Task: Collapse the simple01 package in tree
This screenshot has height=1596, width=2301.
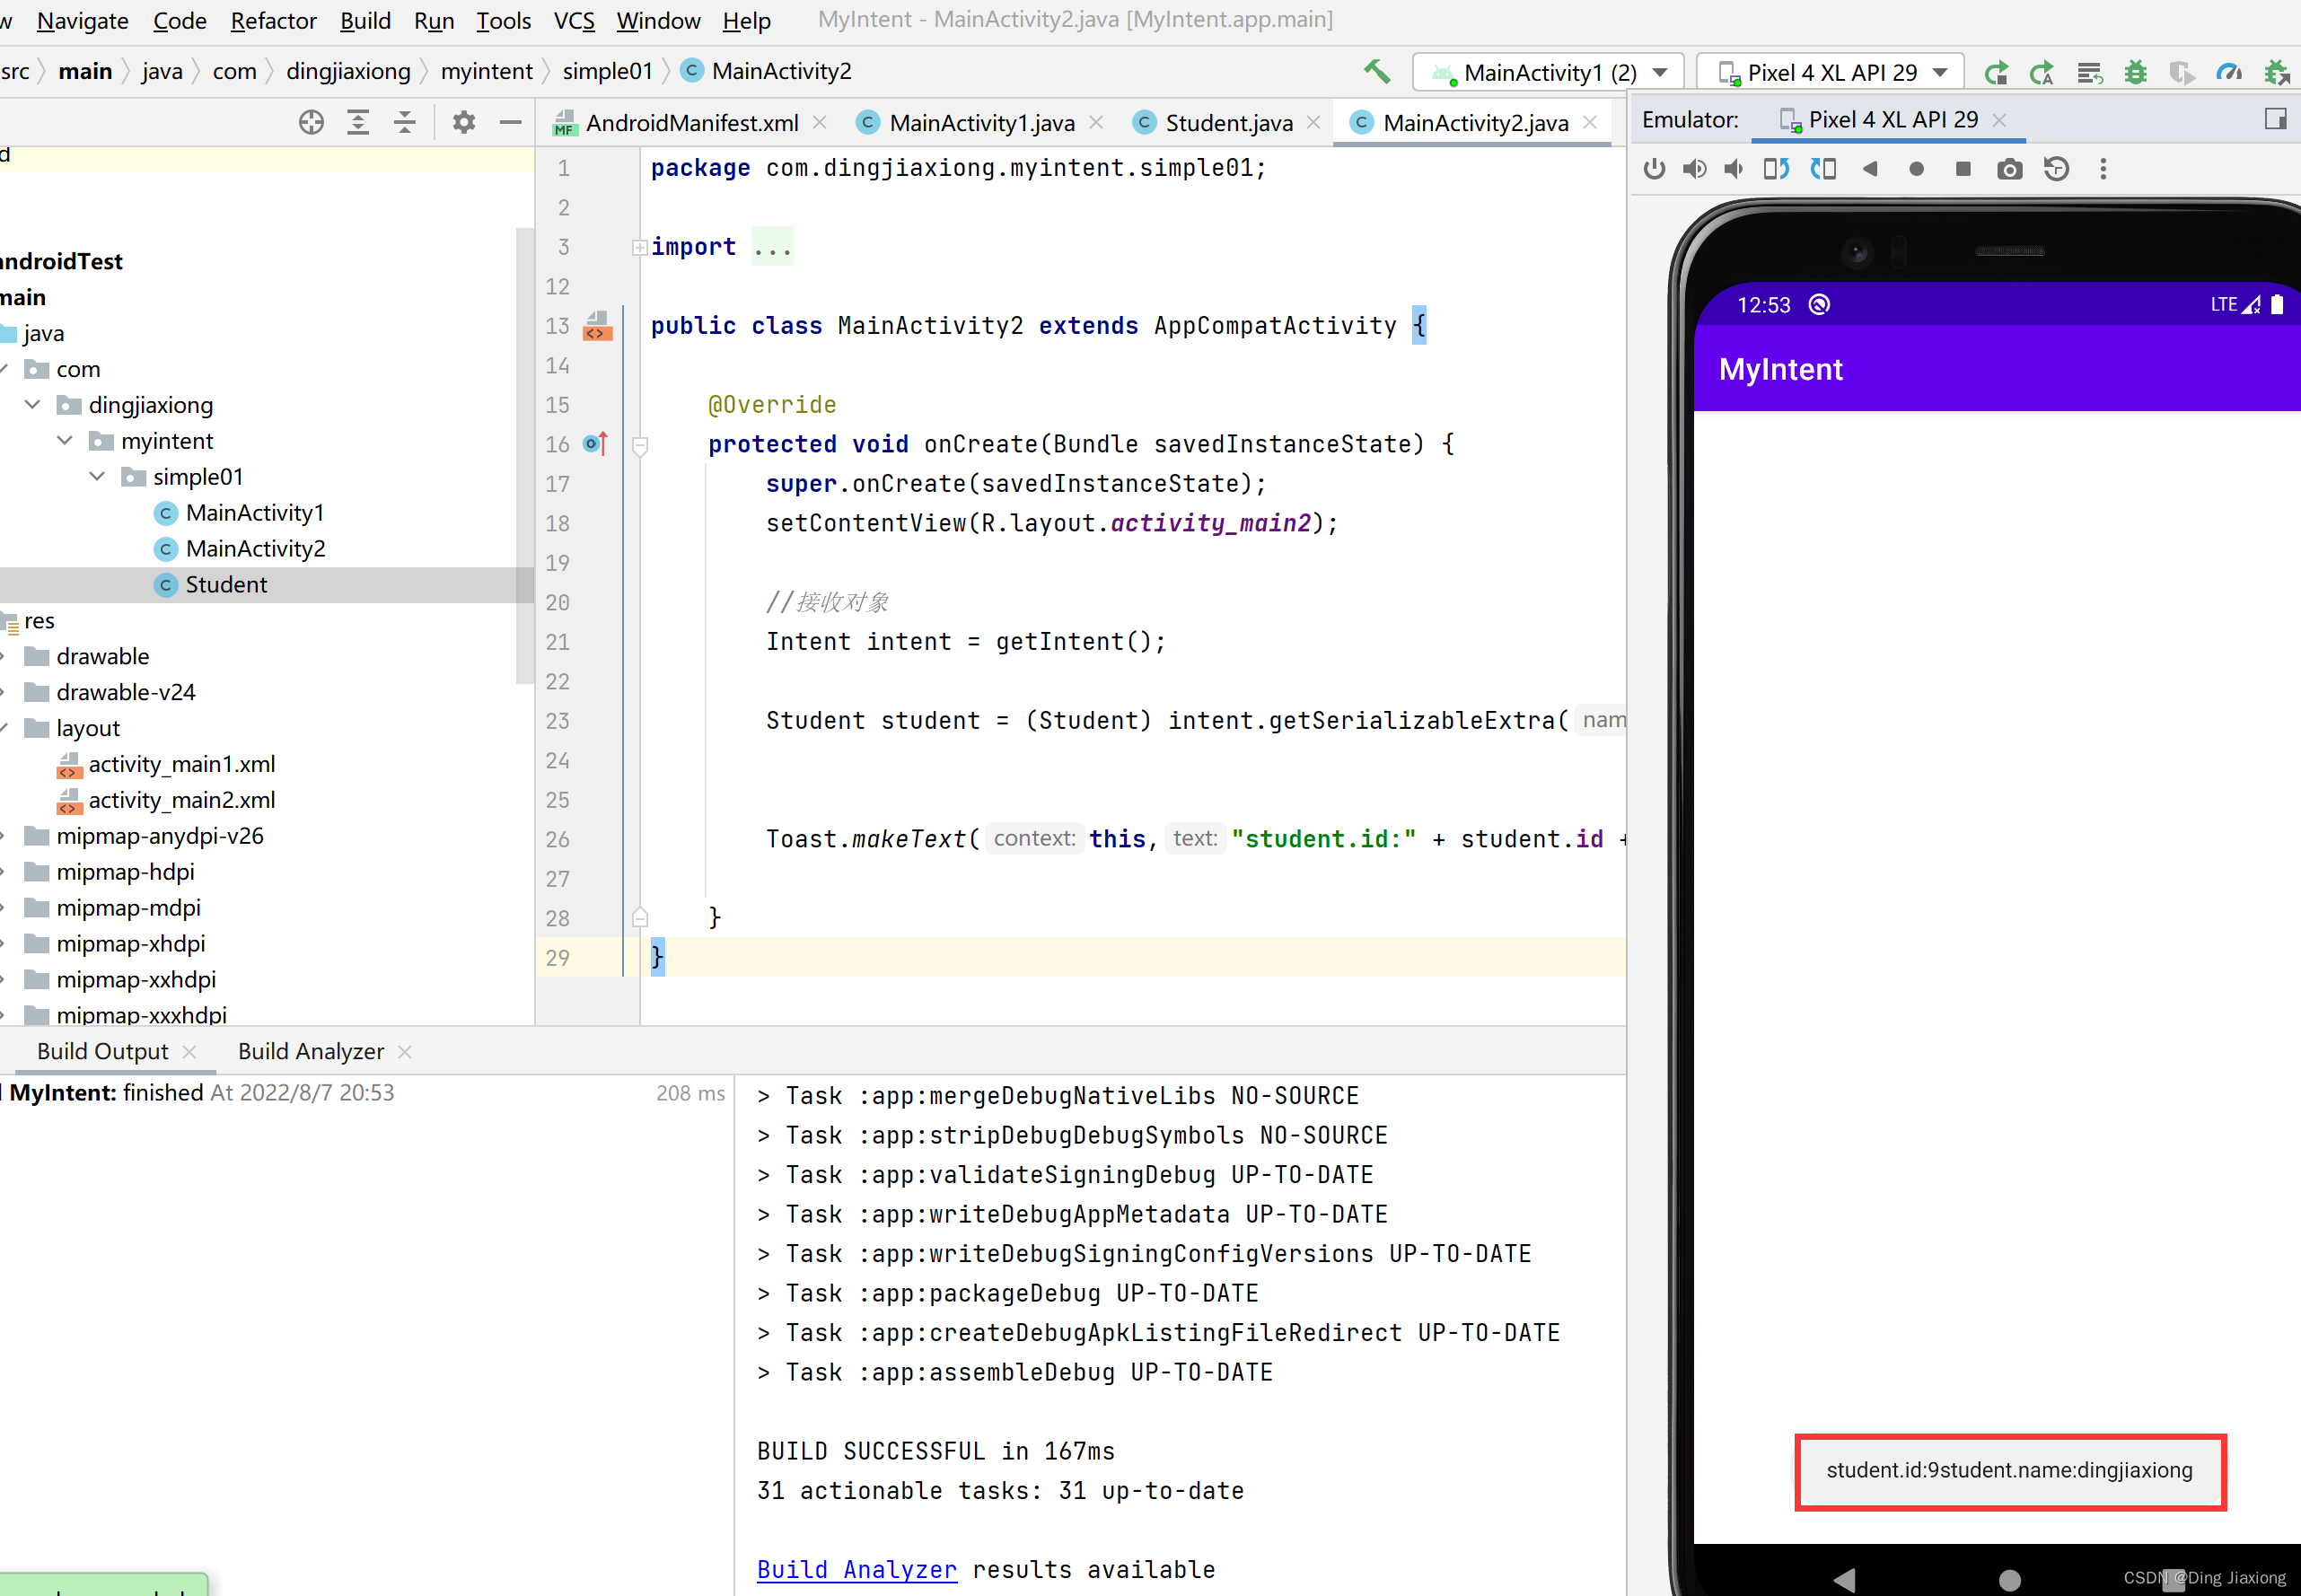Action: click(98, 476)
